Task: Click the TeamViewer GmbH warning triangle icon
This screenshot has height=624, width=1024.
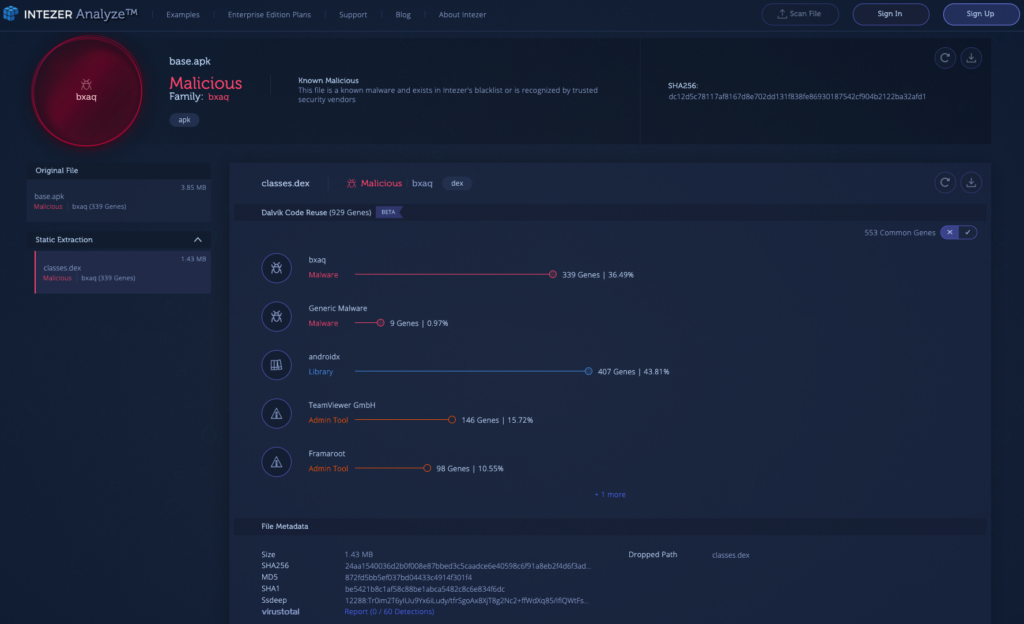Action: (276, 413)
